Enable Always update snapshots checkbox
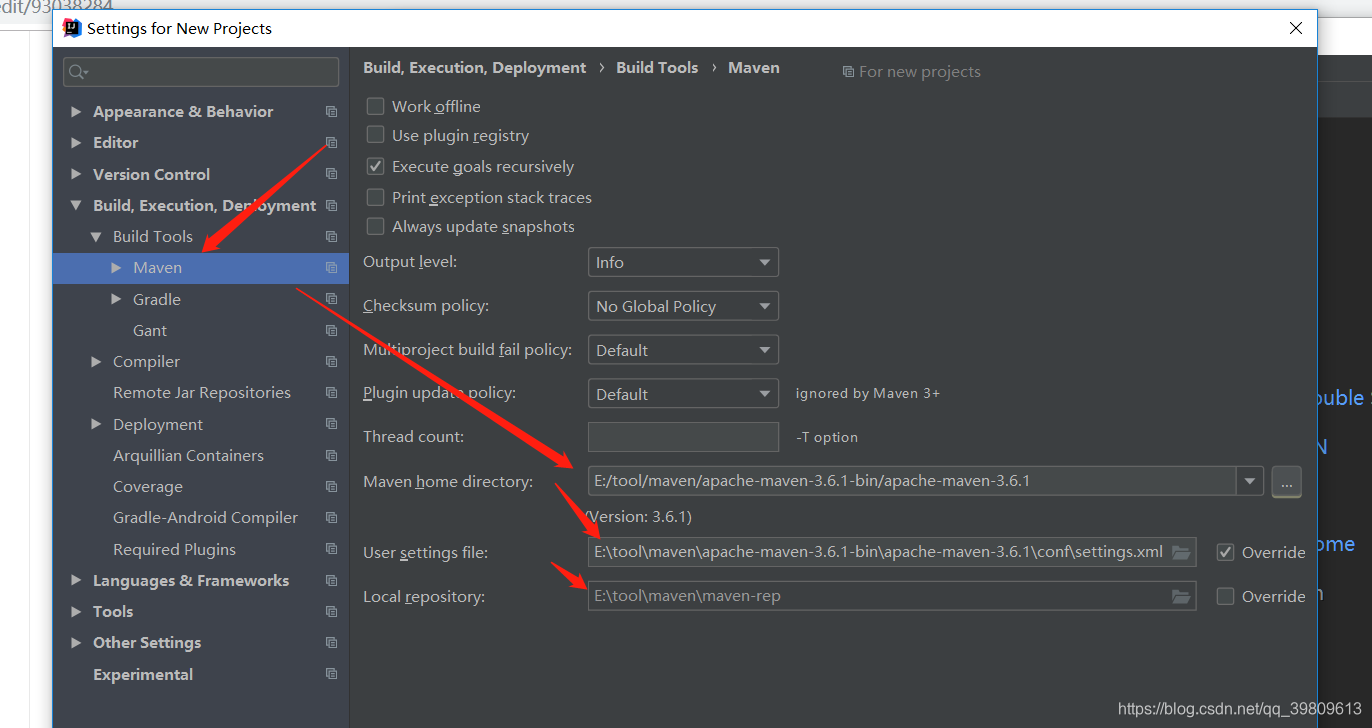Screen dimensions: 1372x728 [375, 226]
